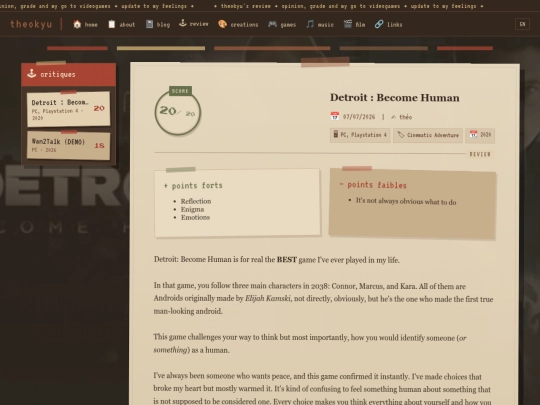Click the 18 score on Wan2Talk card
This screenshot has width=540, height=405.
pos(100,145)
